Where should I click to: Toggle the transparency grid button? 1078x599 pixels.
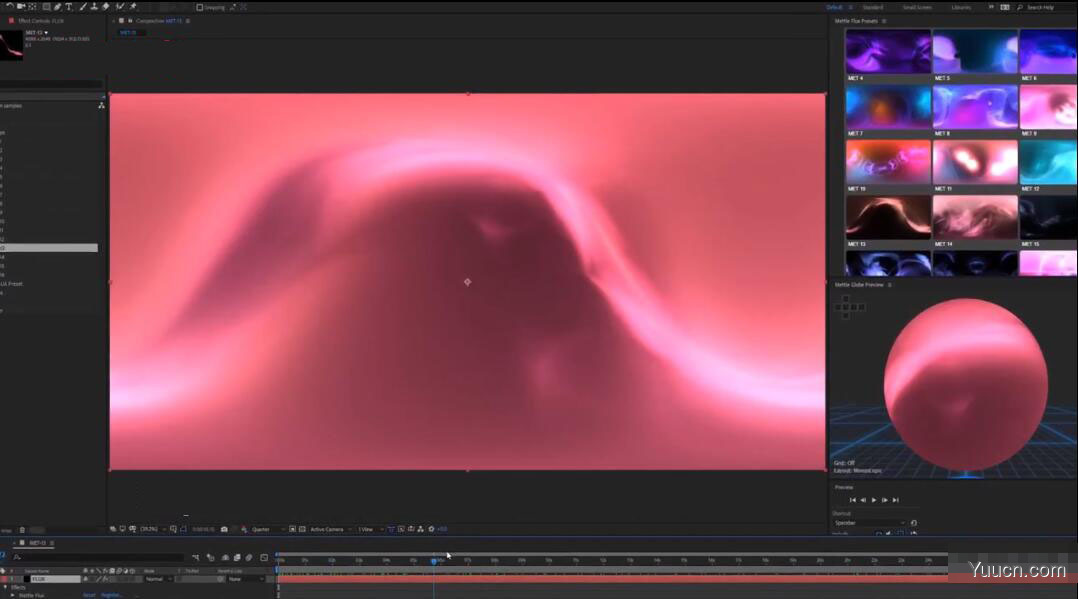point(302,530)
